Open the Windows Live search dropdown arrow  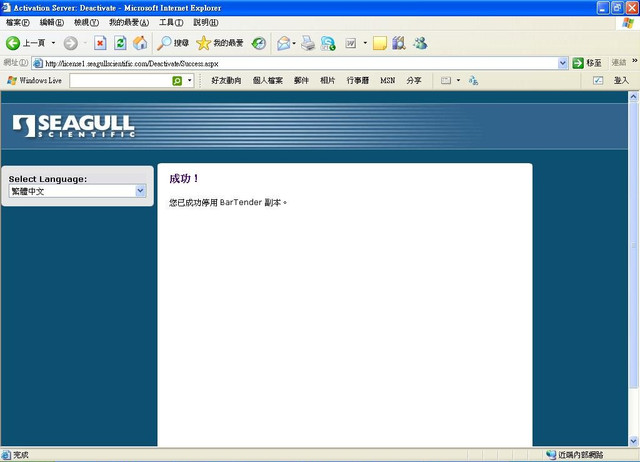189,80
